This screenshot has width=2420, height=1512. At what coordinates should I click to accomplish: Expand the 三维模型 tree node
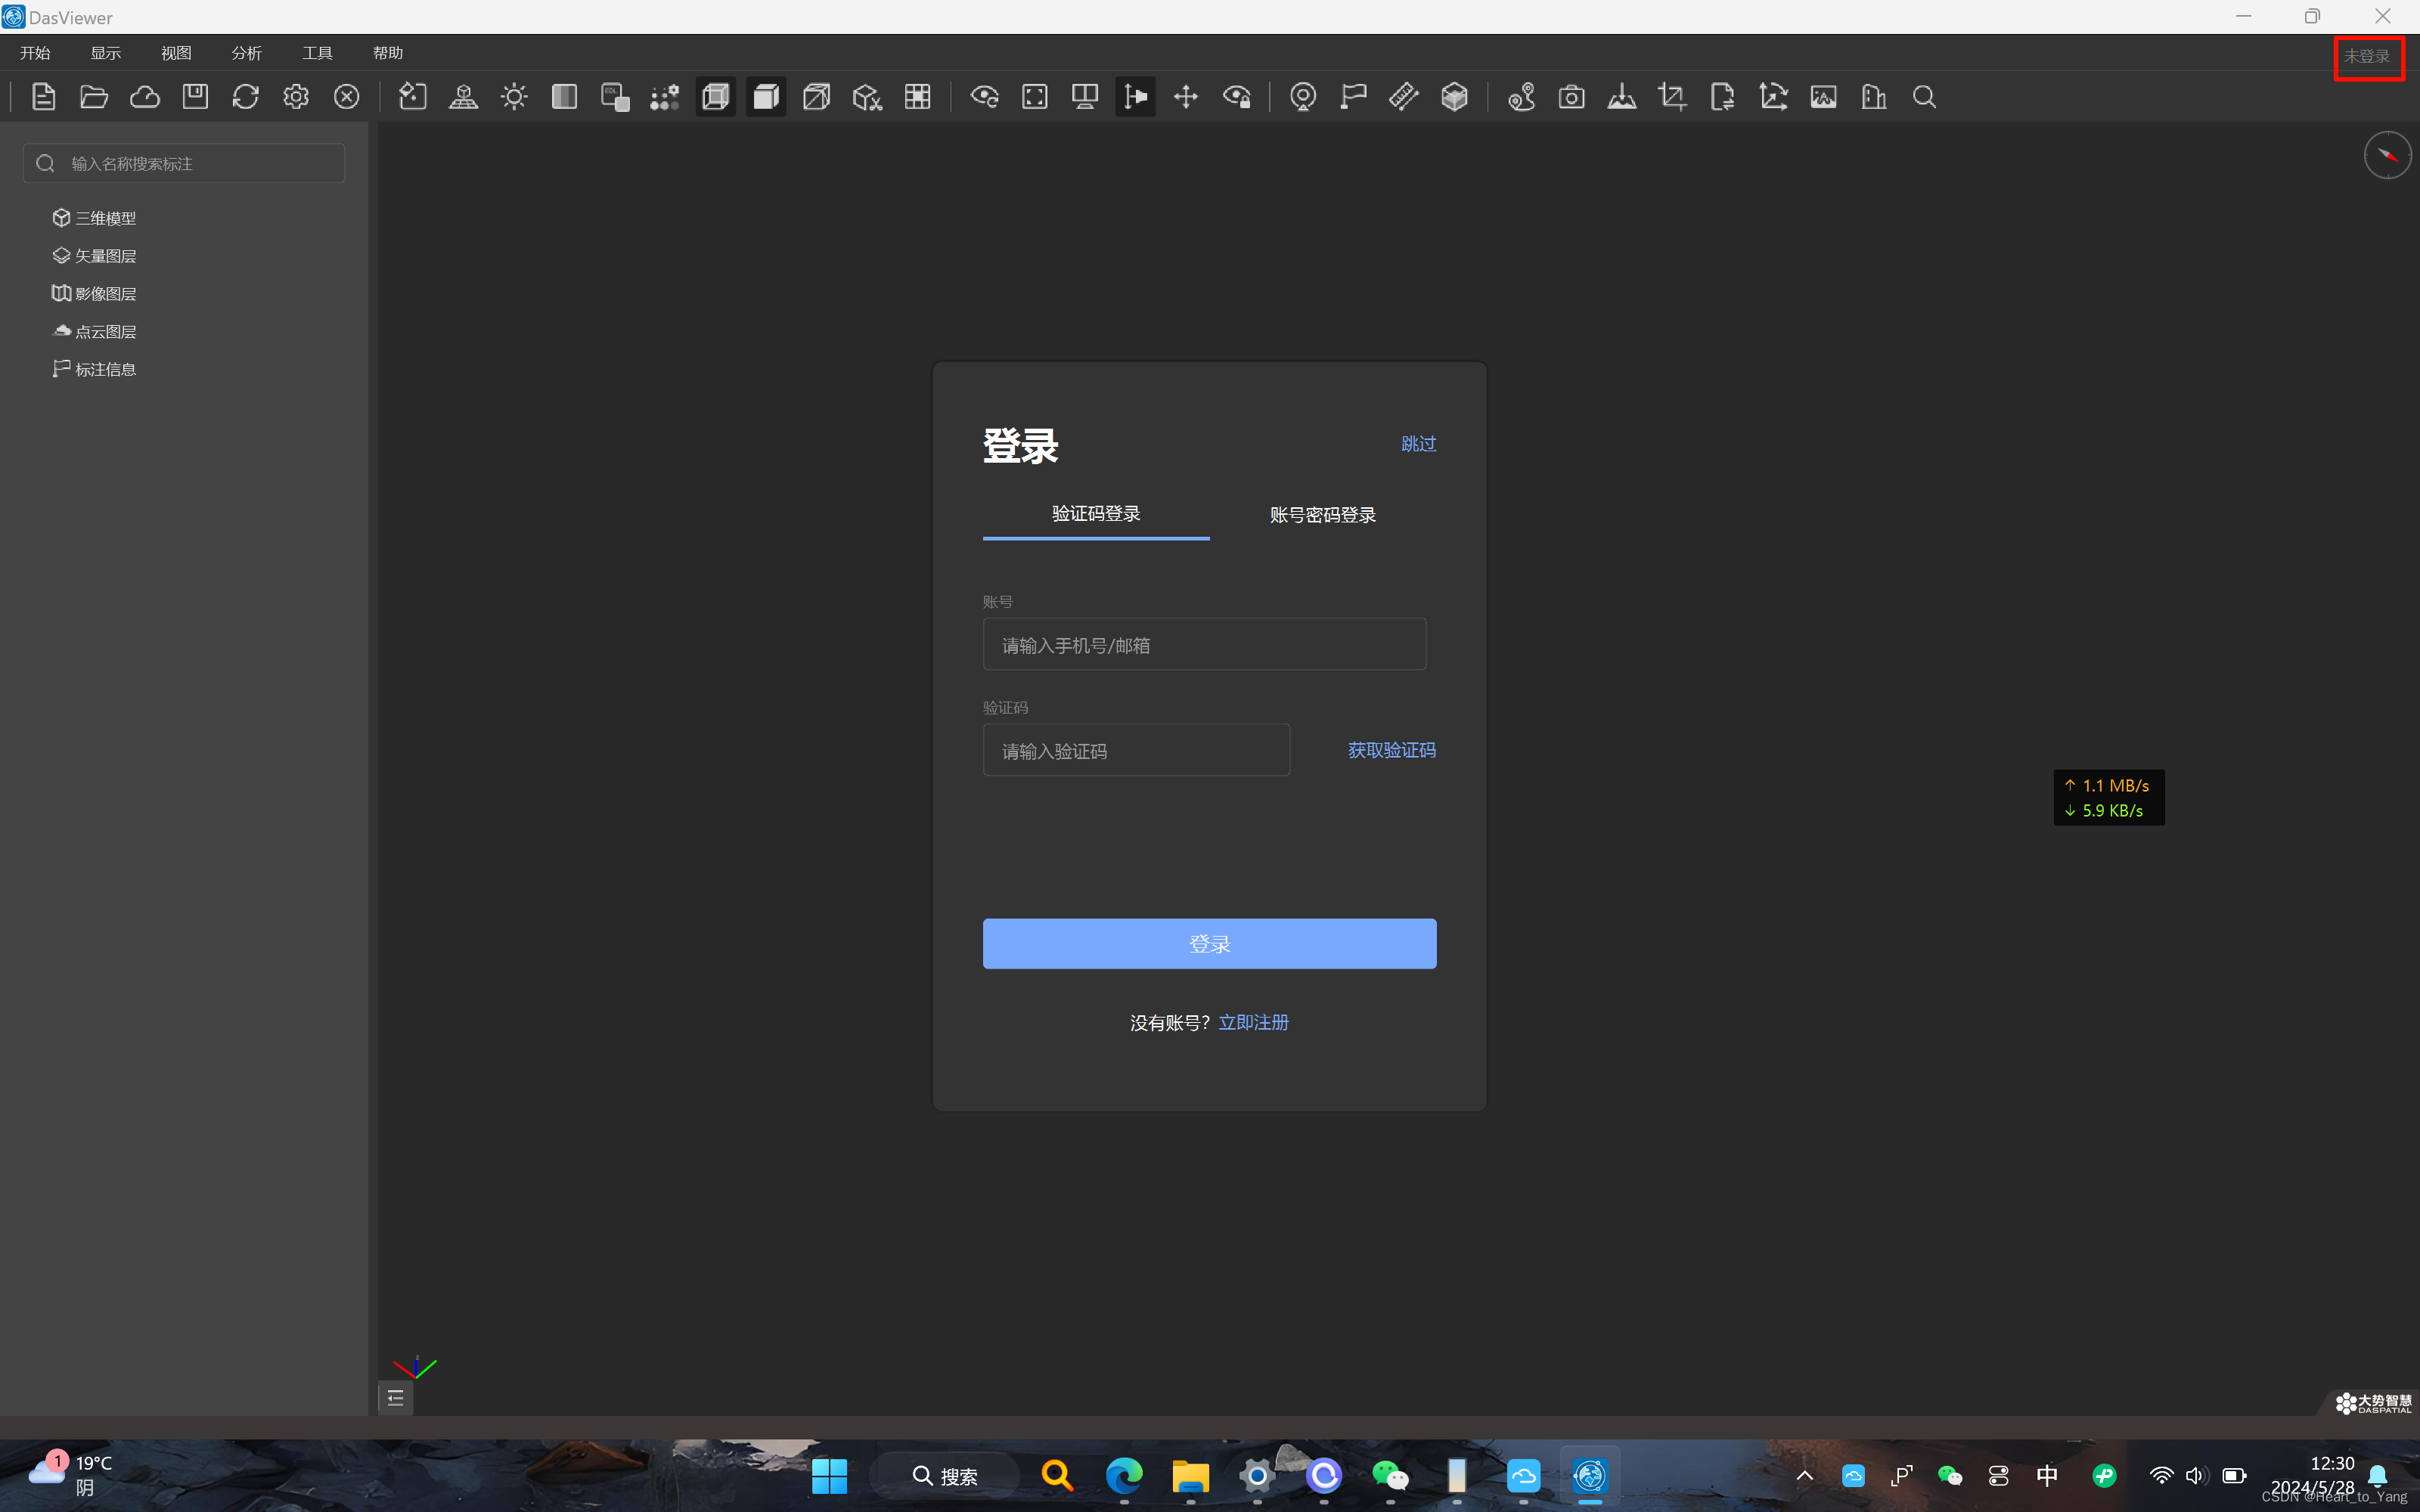[105, 217]
